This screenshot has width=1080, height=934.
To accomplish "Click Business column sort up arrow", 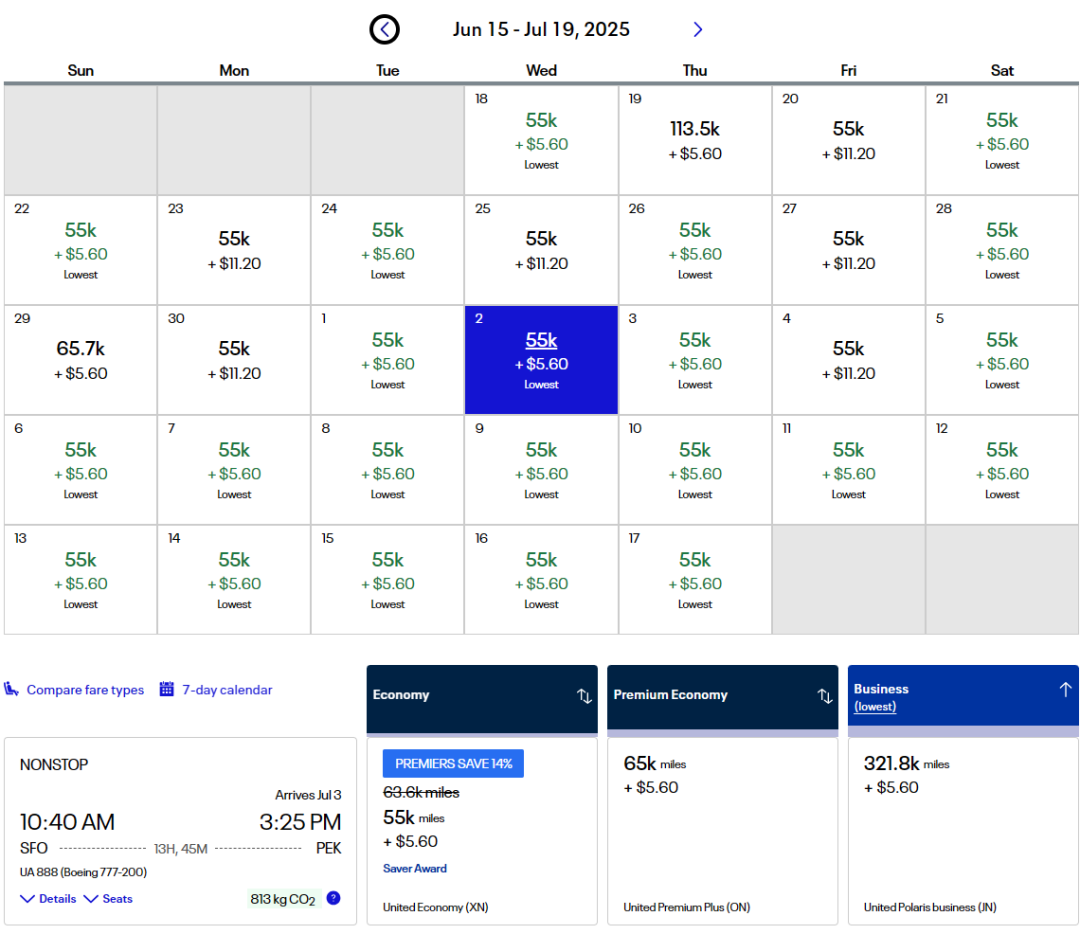I will tap(1065, 689).
